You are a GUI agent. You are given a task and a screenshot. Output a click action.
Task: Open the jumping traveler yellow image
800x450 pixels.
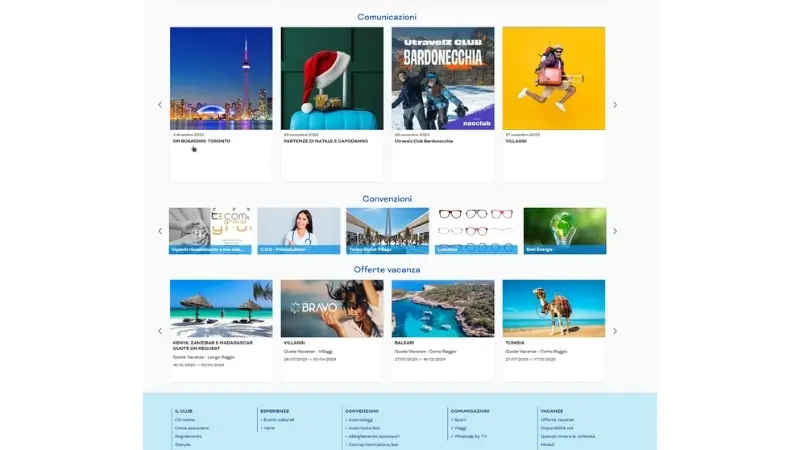point(554,78)
